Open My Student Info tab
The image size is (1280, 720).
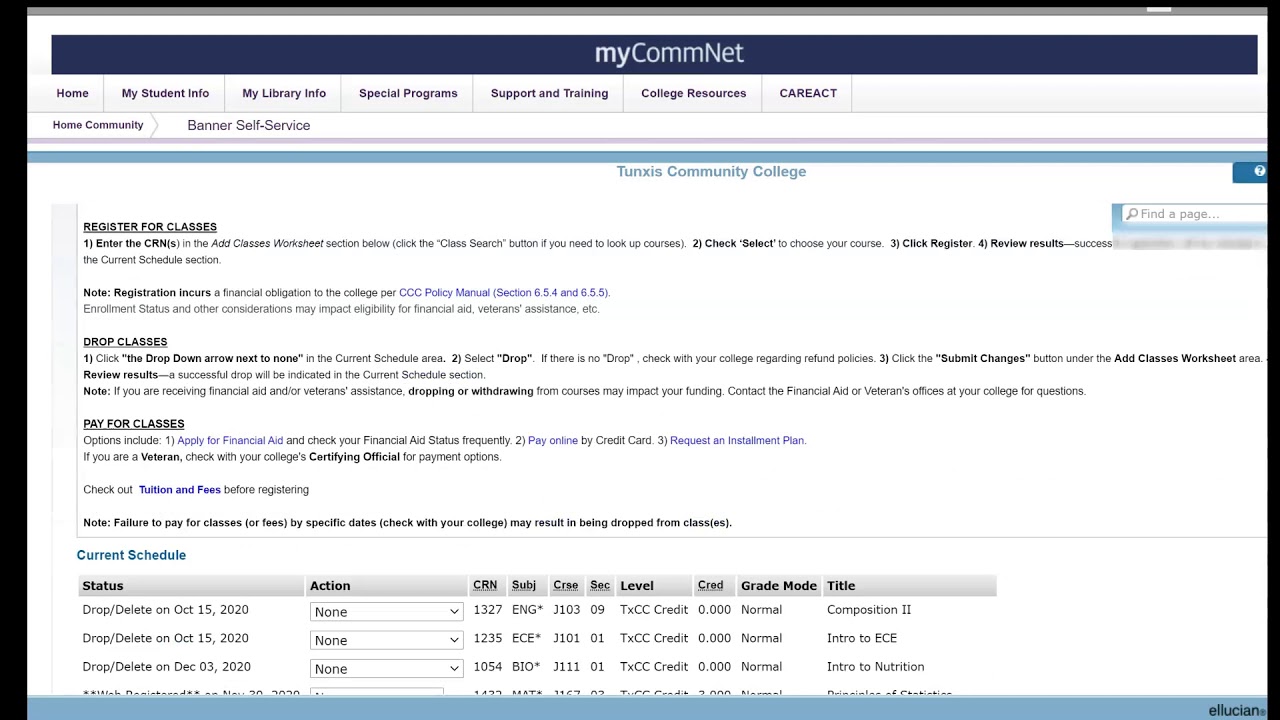165,93
